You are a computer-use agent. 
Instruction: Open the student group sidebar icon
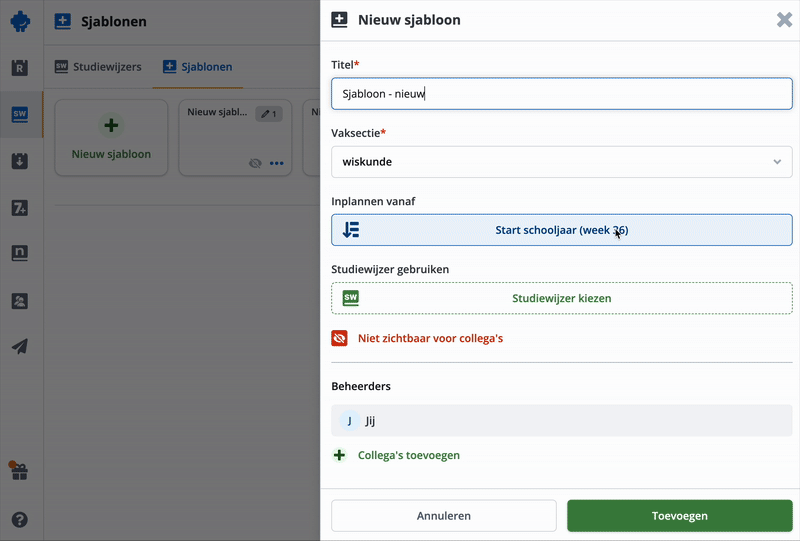pos(20,300)
